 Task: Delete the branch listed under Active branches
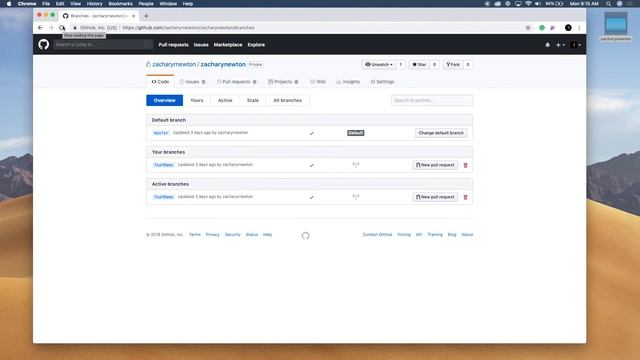tap(465, 197)
